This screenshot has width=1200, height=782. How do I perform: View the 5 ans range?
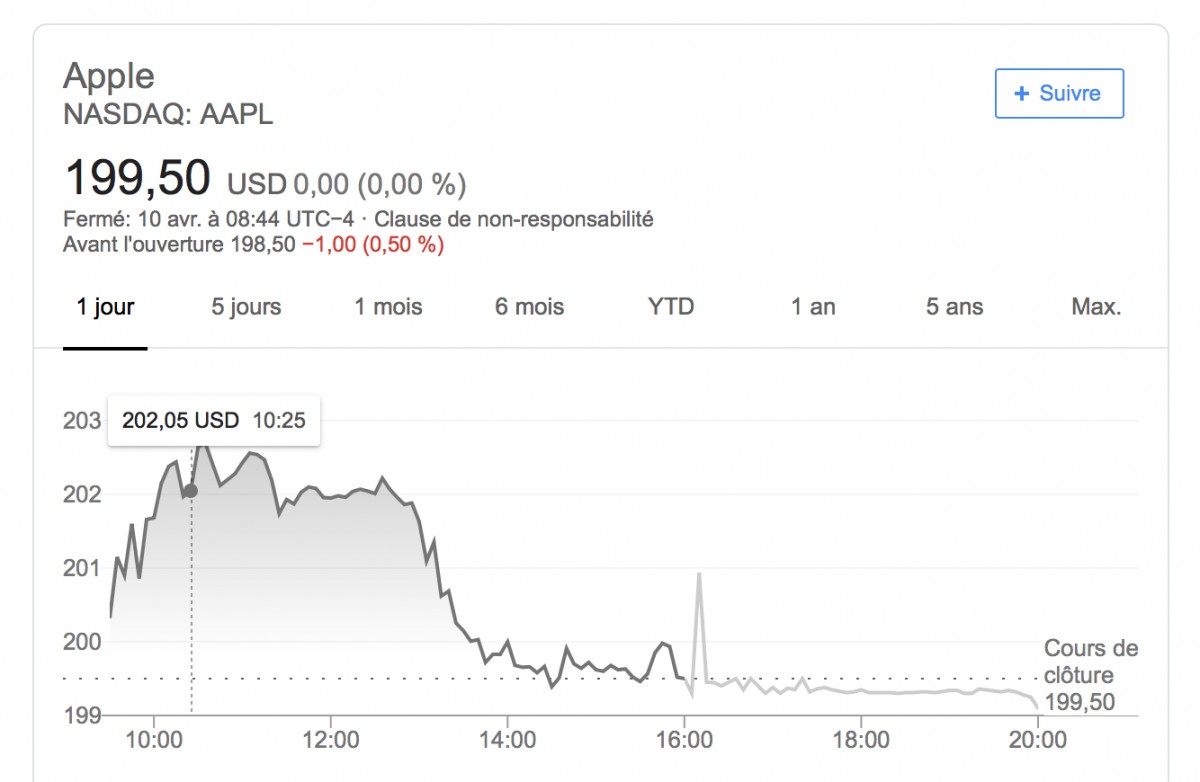tap(954, 307)
